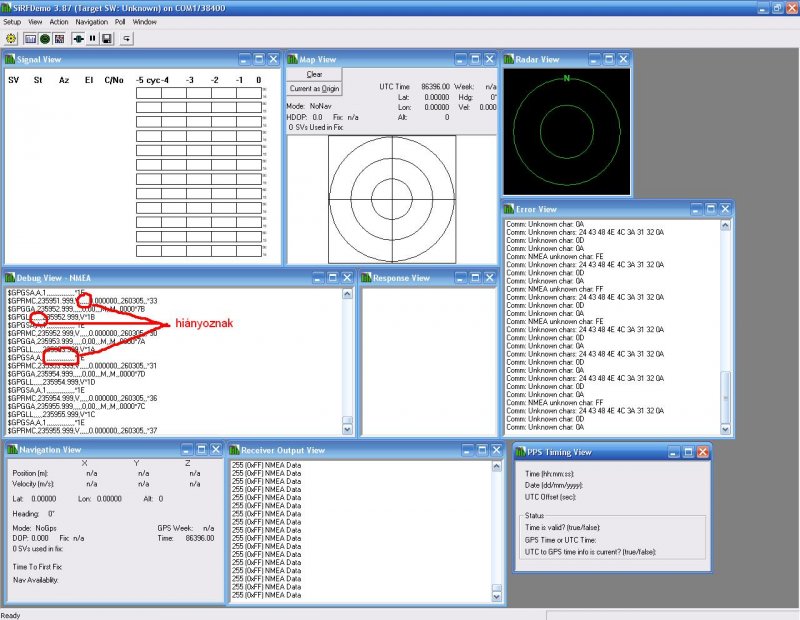Click Error View scrollbar down arrow

[726, 429]
